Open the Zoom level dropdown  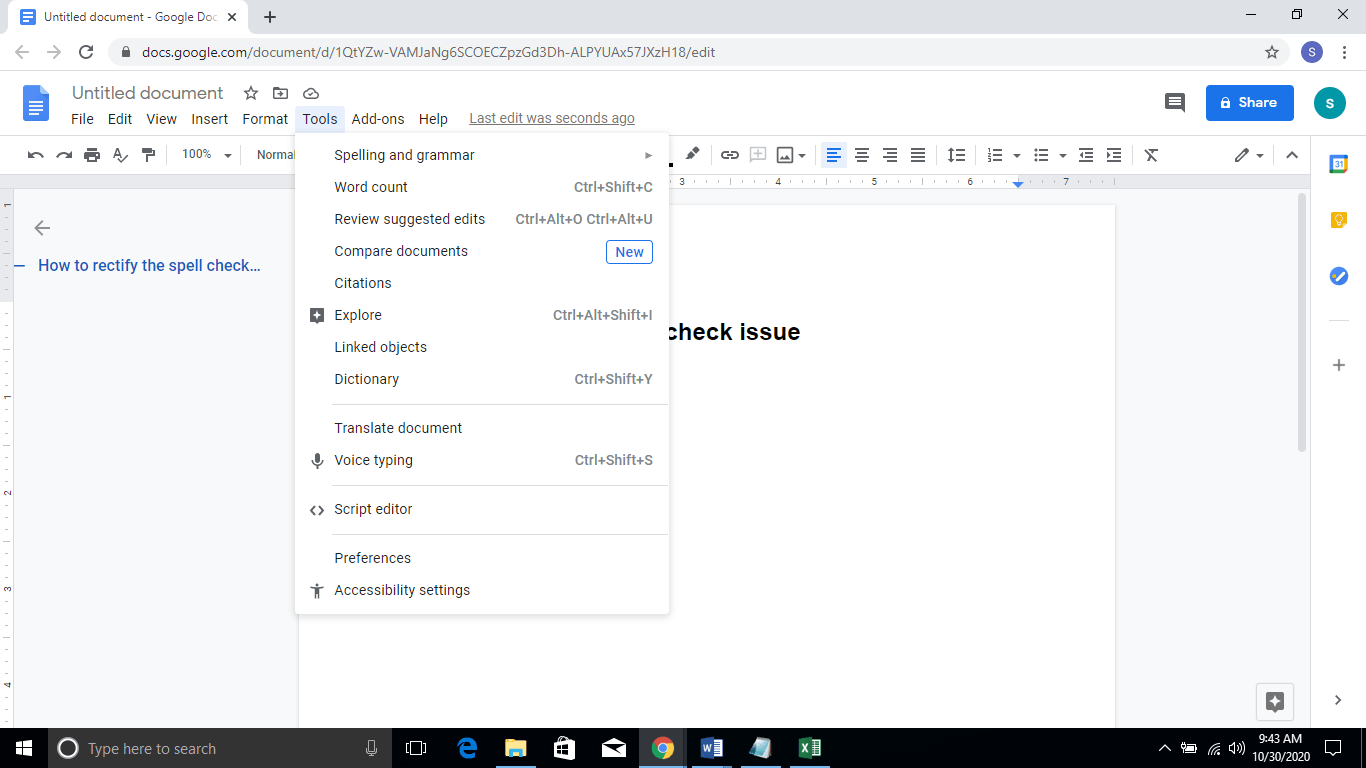click(206, 154)
